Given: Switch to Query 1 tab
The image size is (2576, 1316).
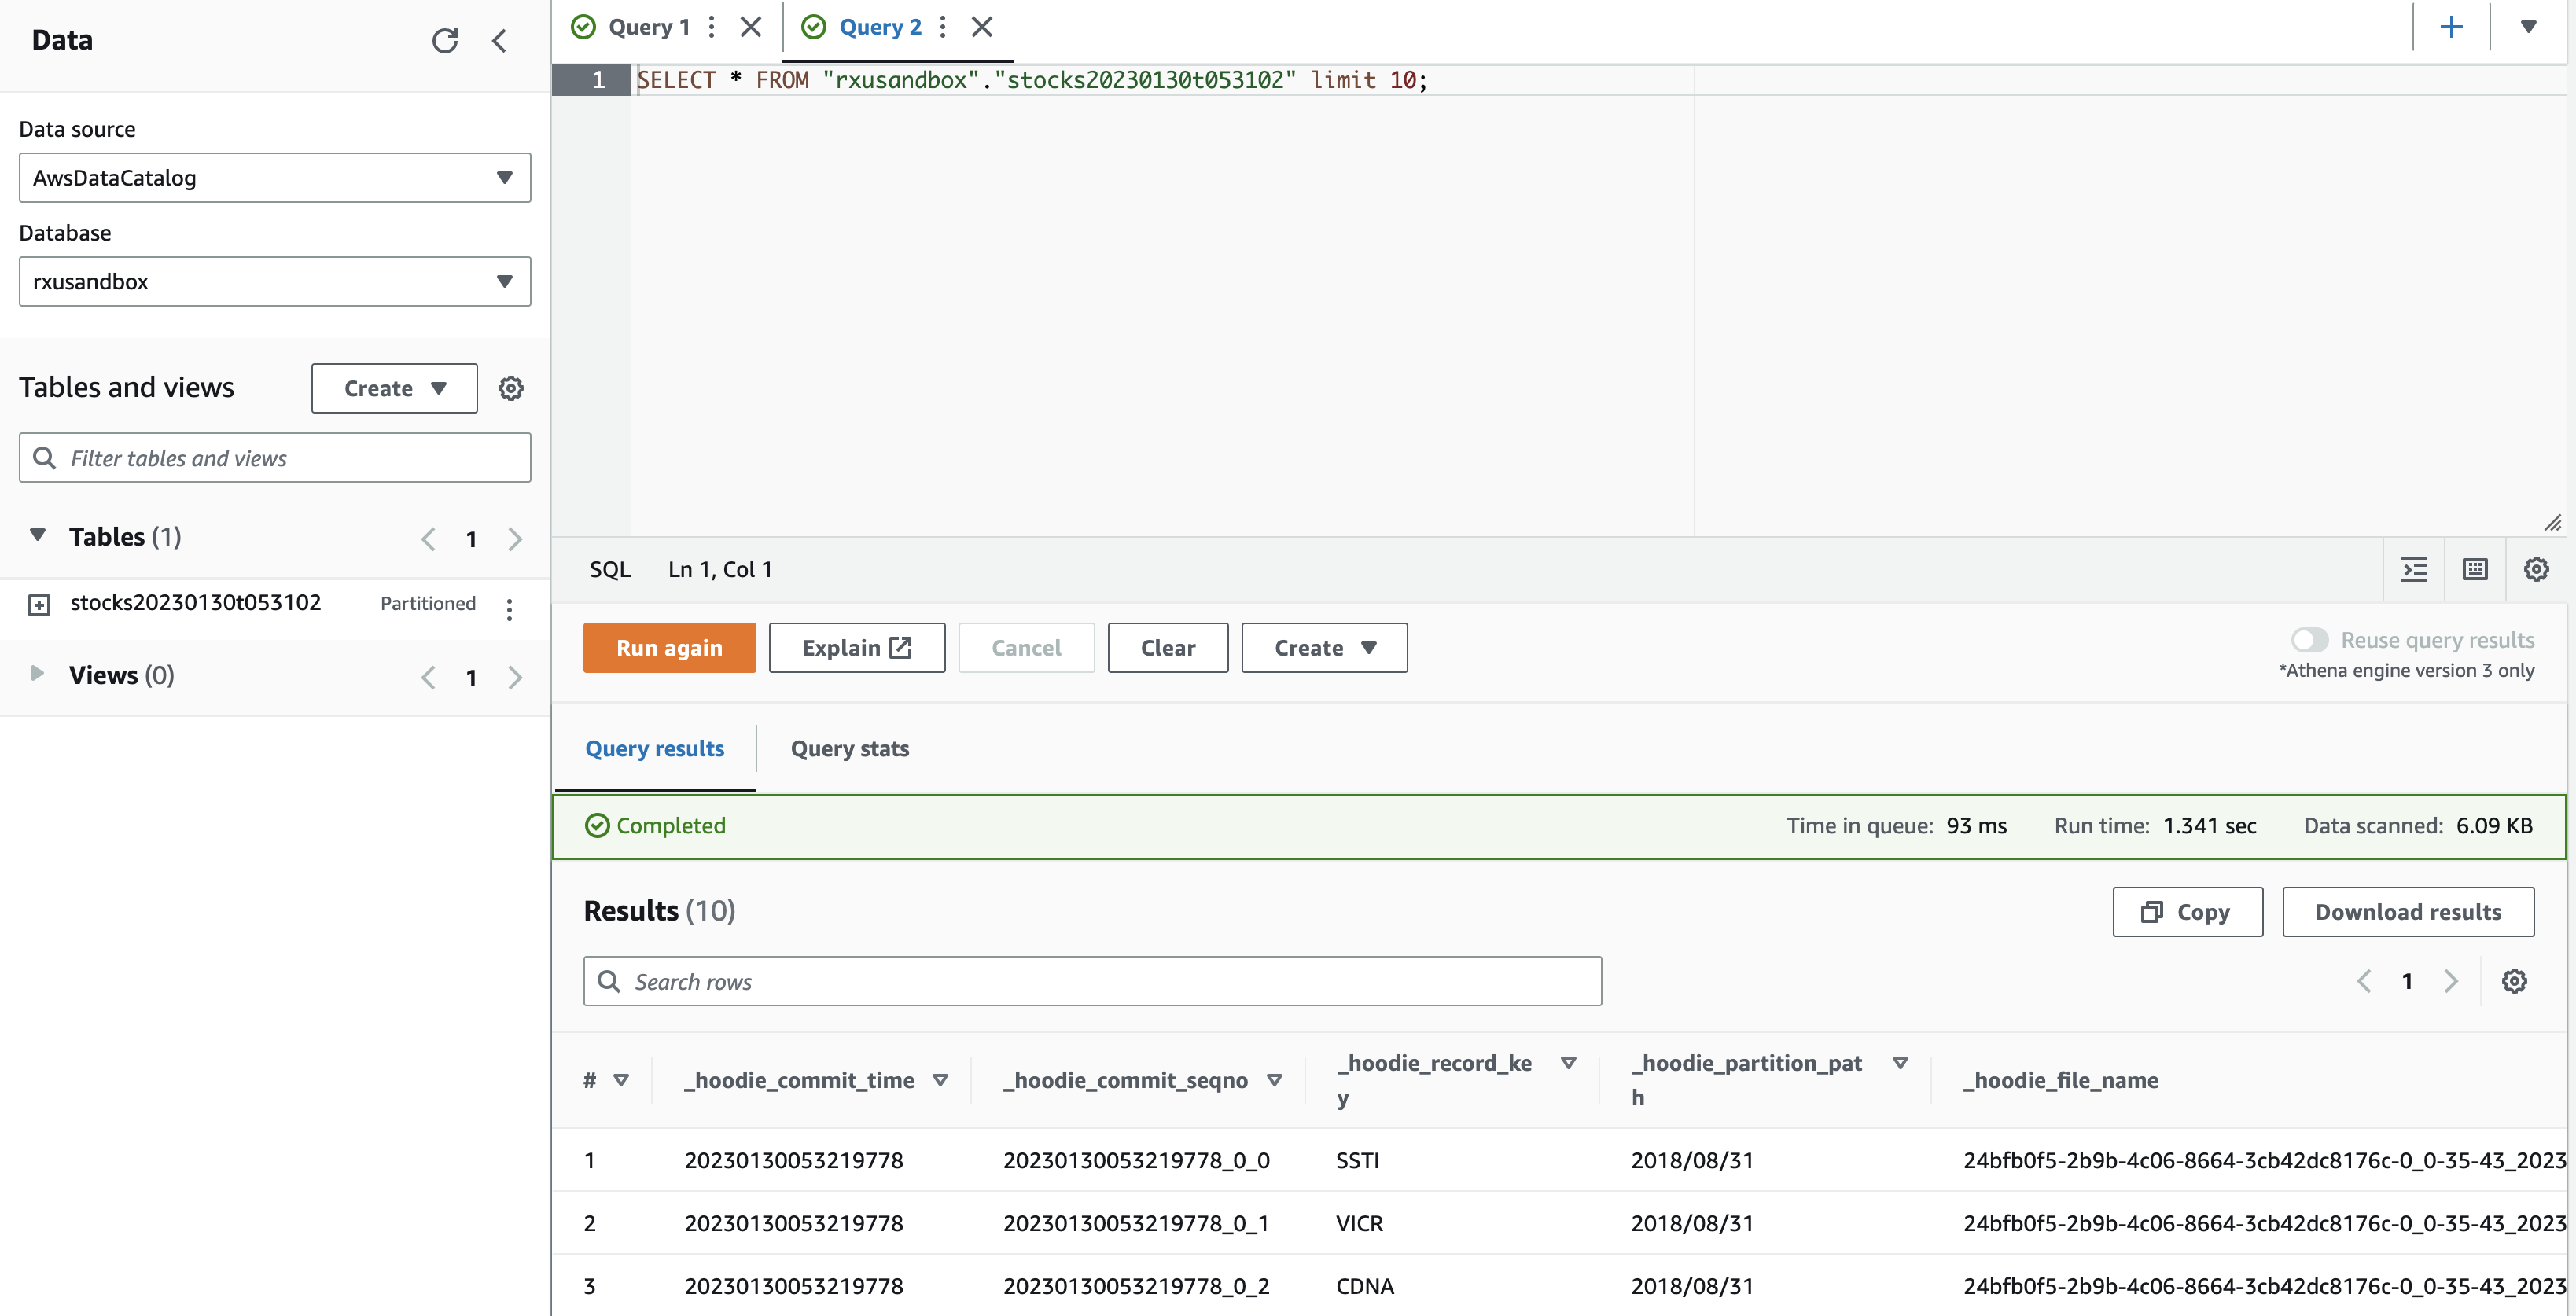Looking at the screenshot, I should pos(648,27).
